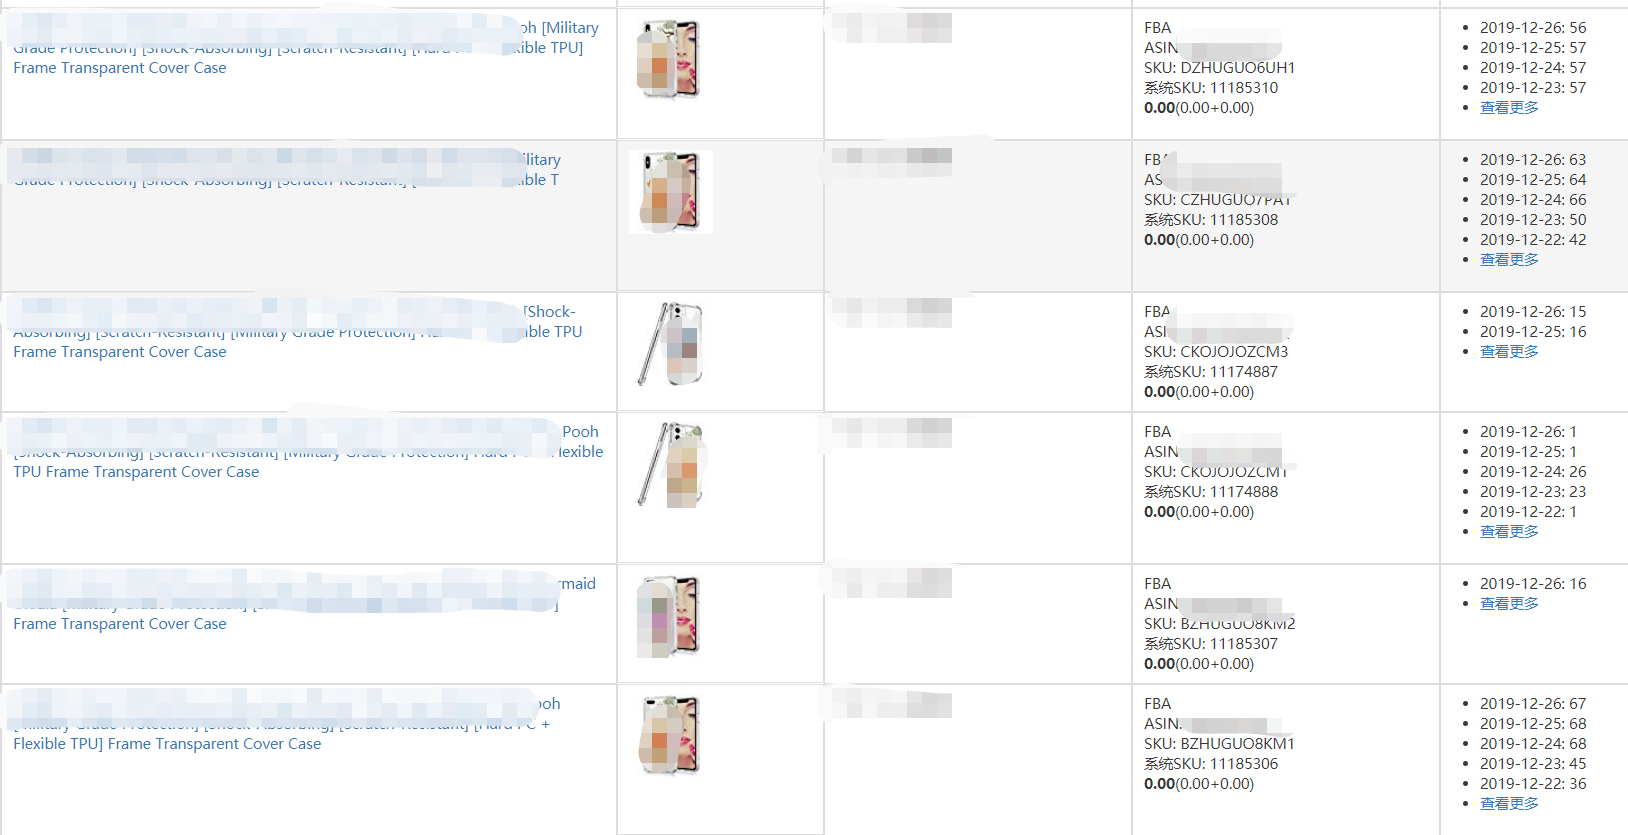Open thumbnail for system SKU 11185307 row
The width and height of the screenshot is (1628, 835).
669,616
